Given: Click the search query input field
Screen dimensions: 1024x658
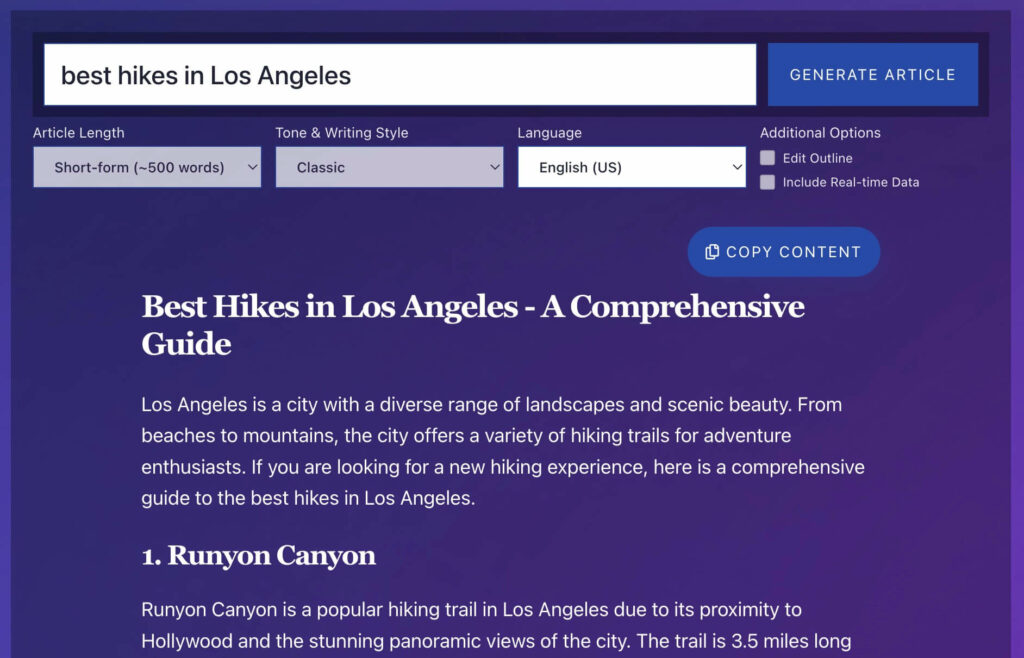Looking at the screenshot, I should pyautogui.click(x=400, y=74).
